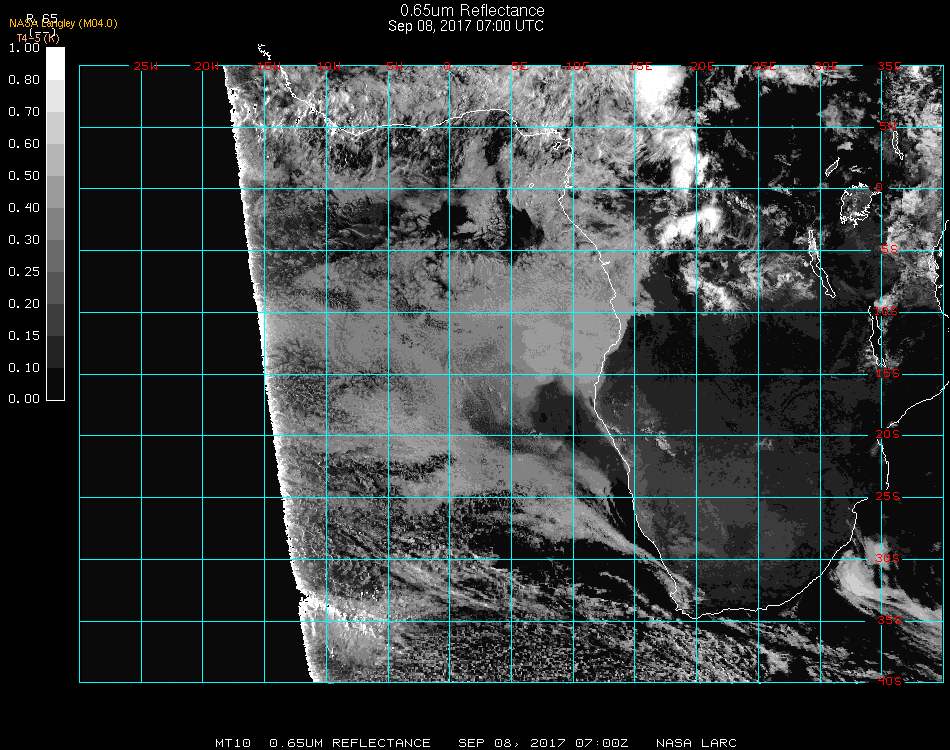The width and height of the screenshot is (950, 750).
Task: Click the 30S latitude label
Action: (x=888, y=559)
